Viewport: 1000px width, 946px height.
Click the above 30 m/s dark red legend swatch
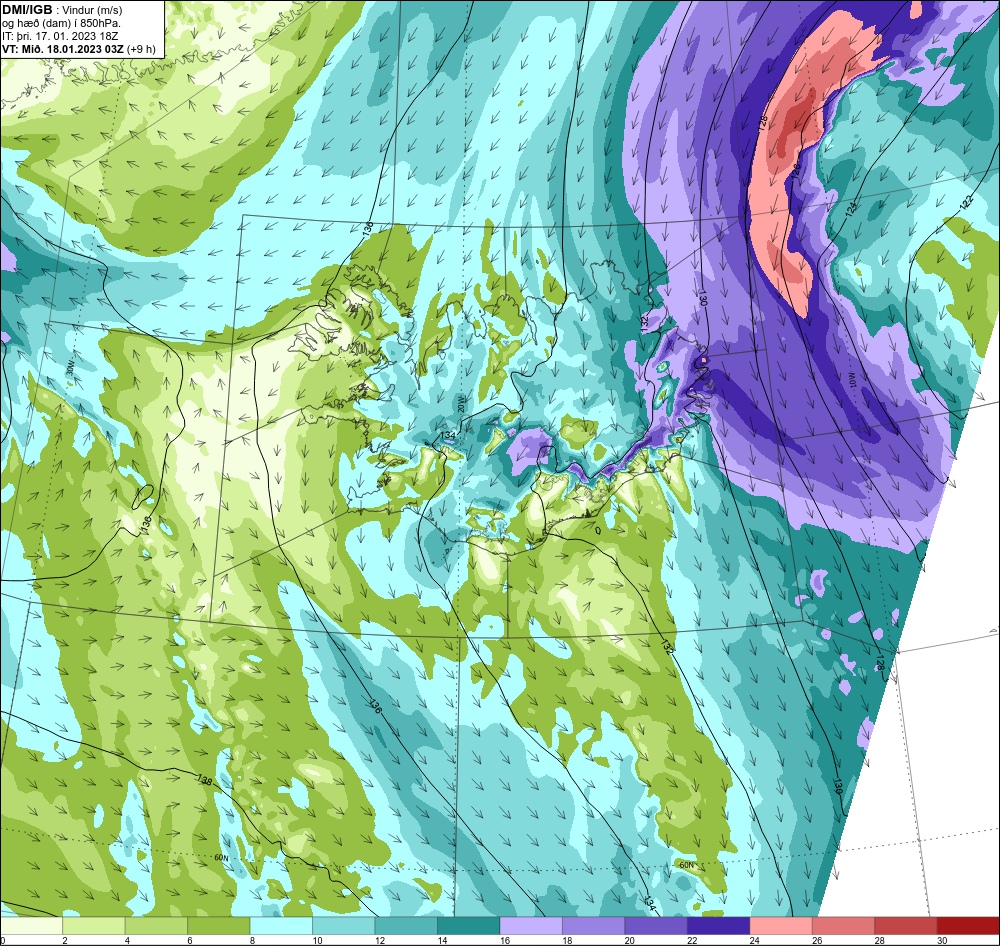[x=969, y=925]
